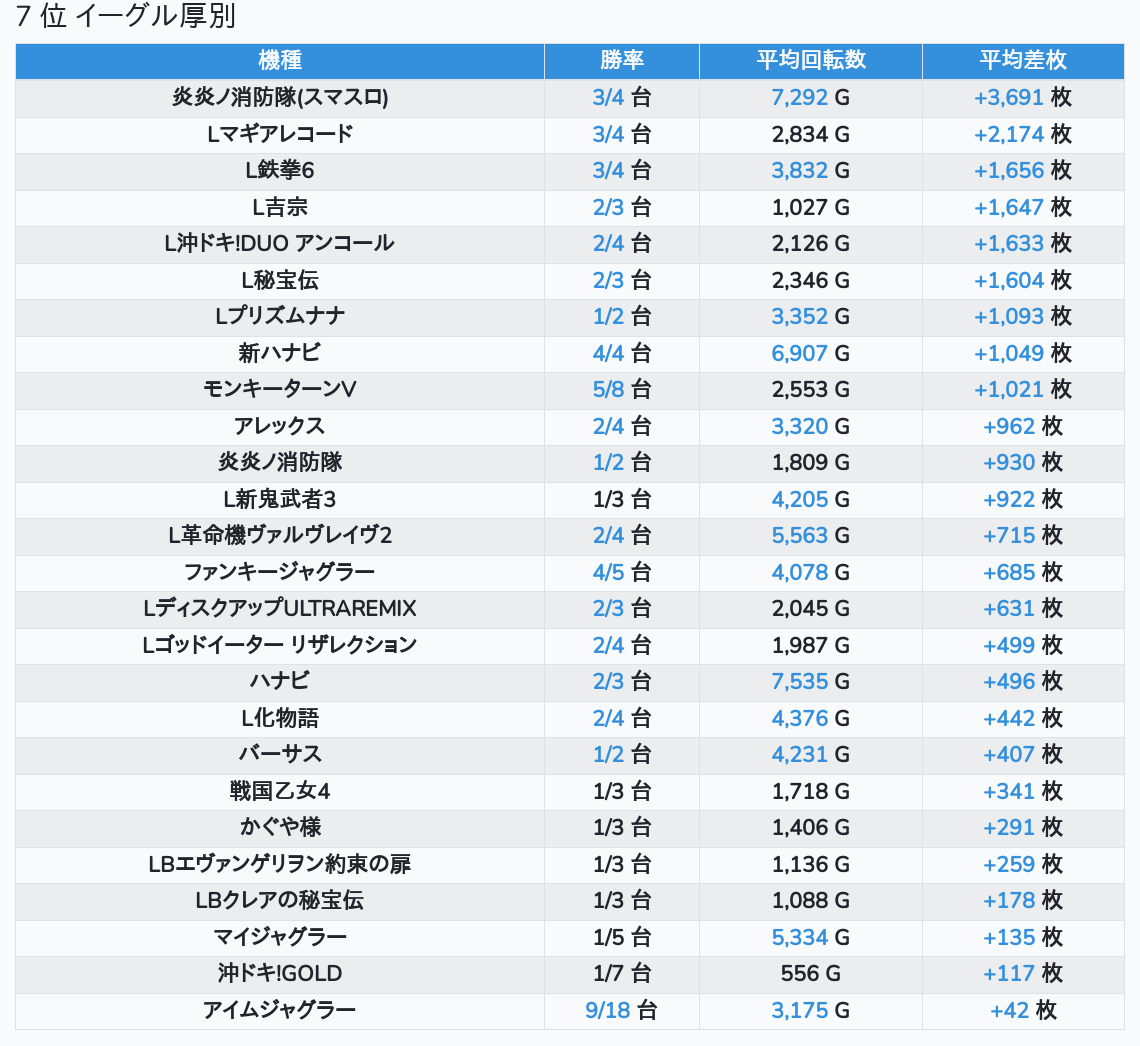Open the Lマギアレコード row
This screenshot has width=1140, height=1046.
pos(279,134)
